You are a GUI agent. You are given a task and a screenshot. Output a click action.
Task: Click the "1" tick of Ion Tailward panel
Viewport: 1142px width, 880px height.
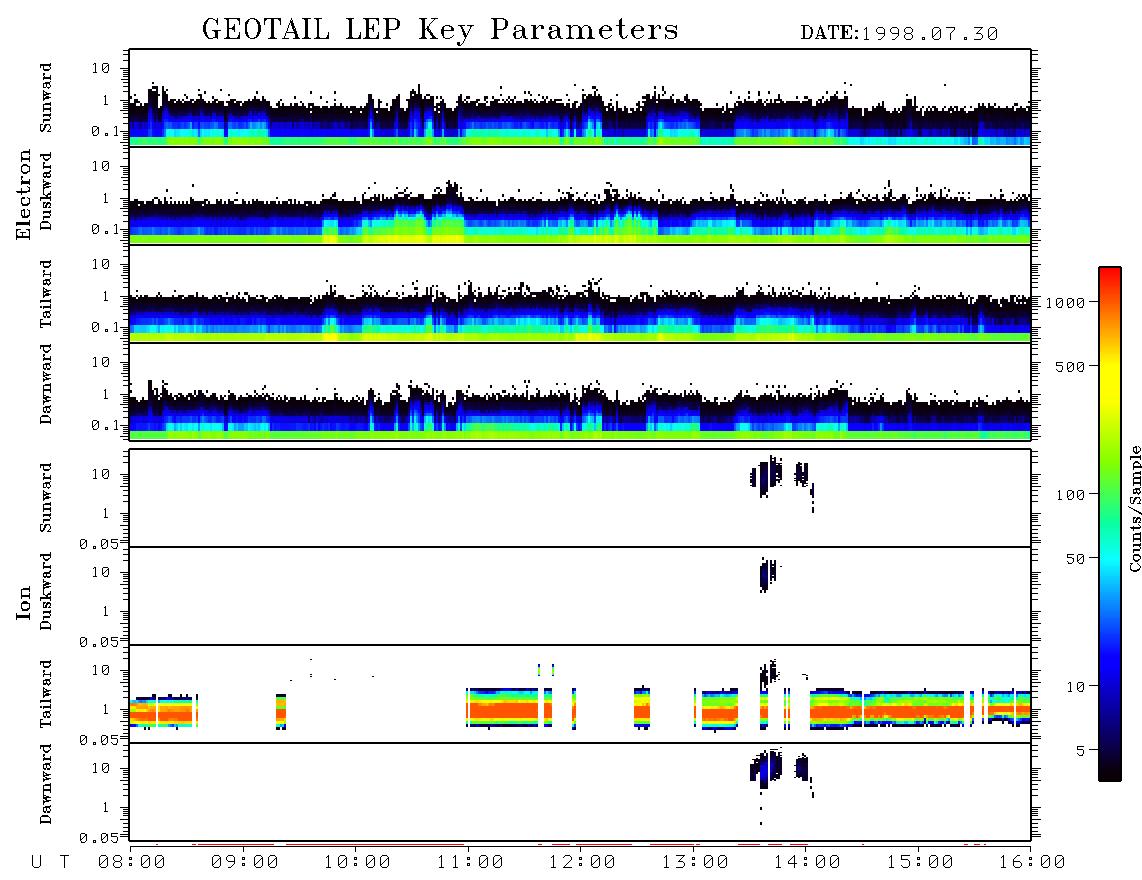click(106, 710)
